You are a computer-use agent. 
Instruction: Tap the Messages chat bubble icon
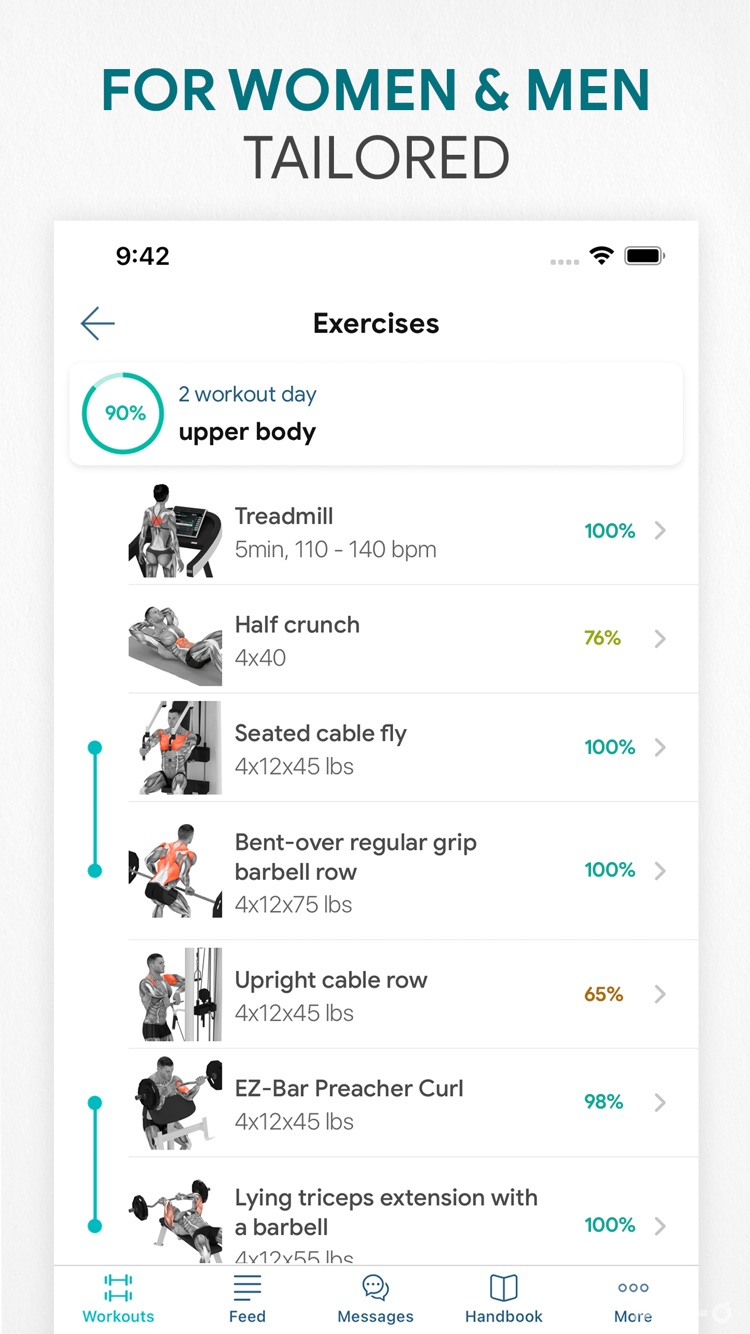tap(375, 1289)
